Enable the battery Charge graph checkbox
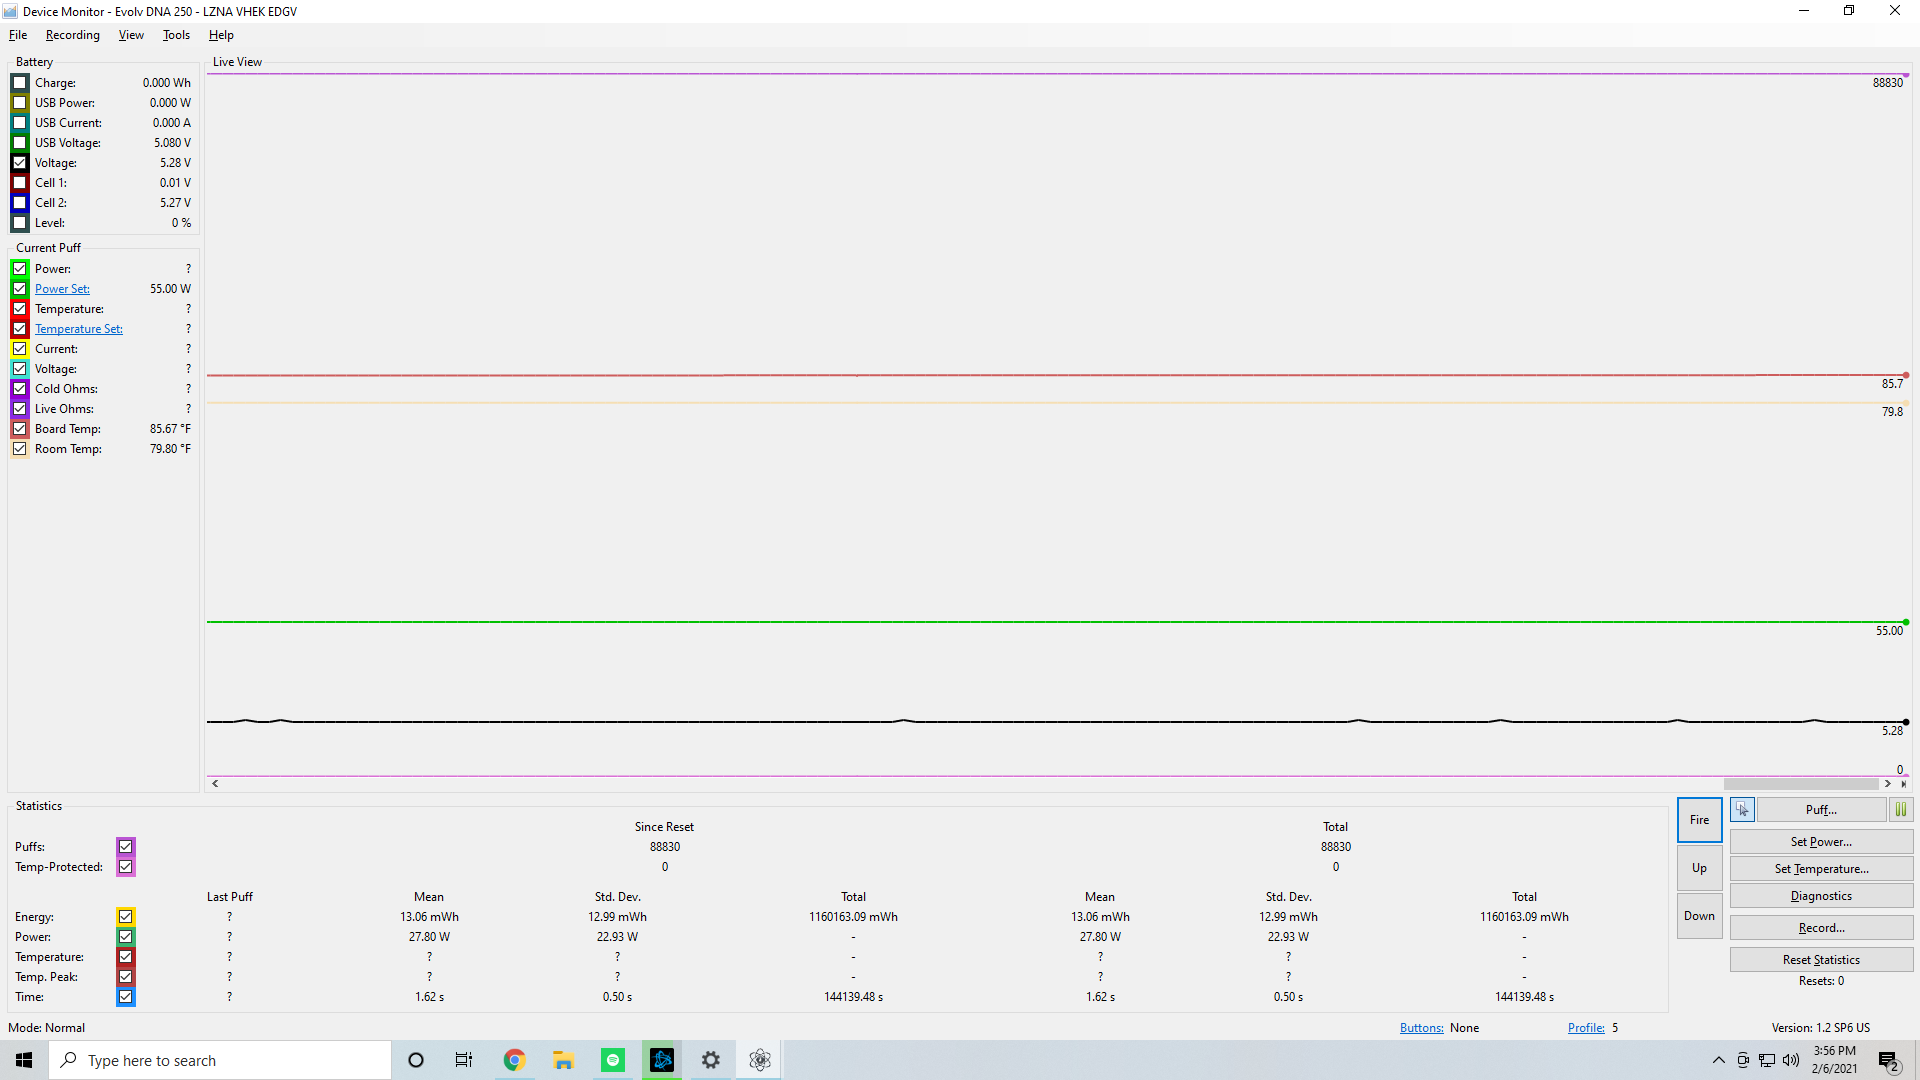 pos(20,83)
